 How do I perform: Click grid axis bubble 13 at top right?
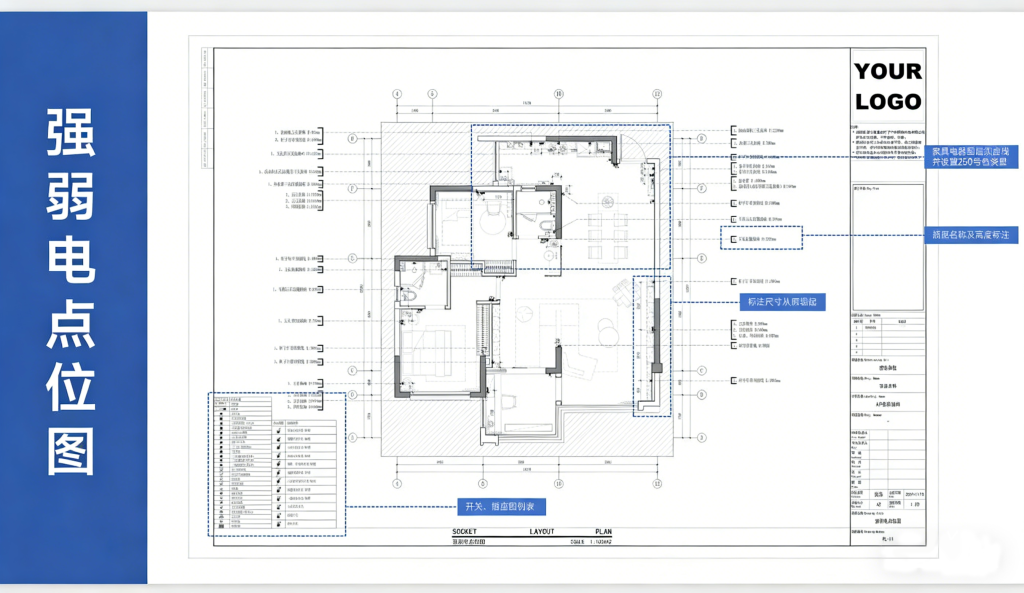(657, 94)
